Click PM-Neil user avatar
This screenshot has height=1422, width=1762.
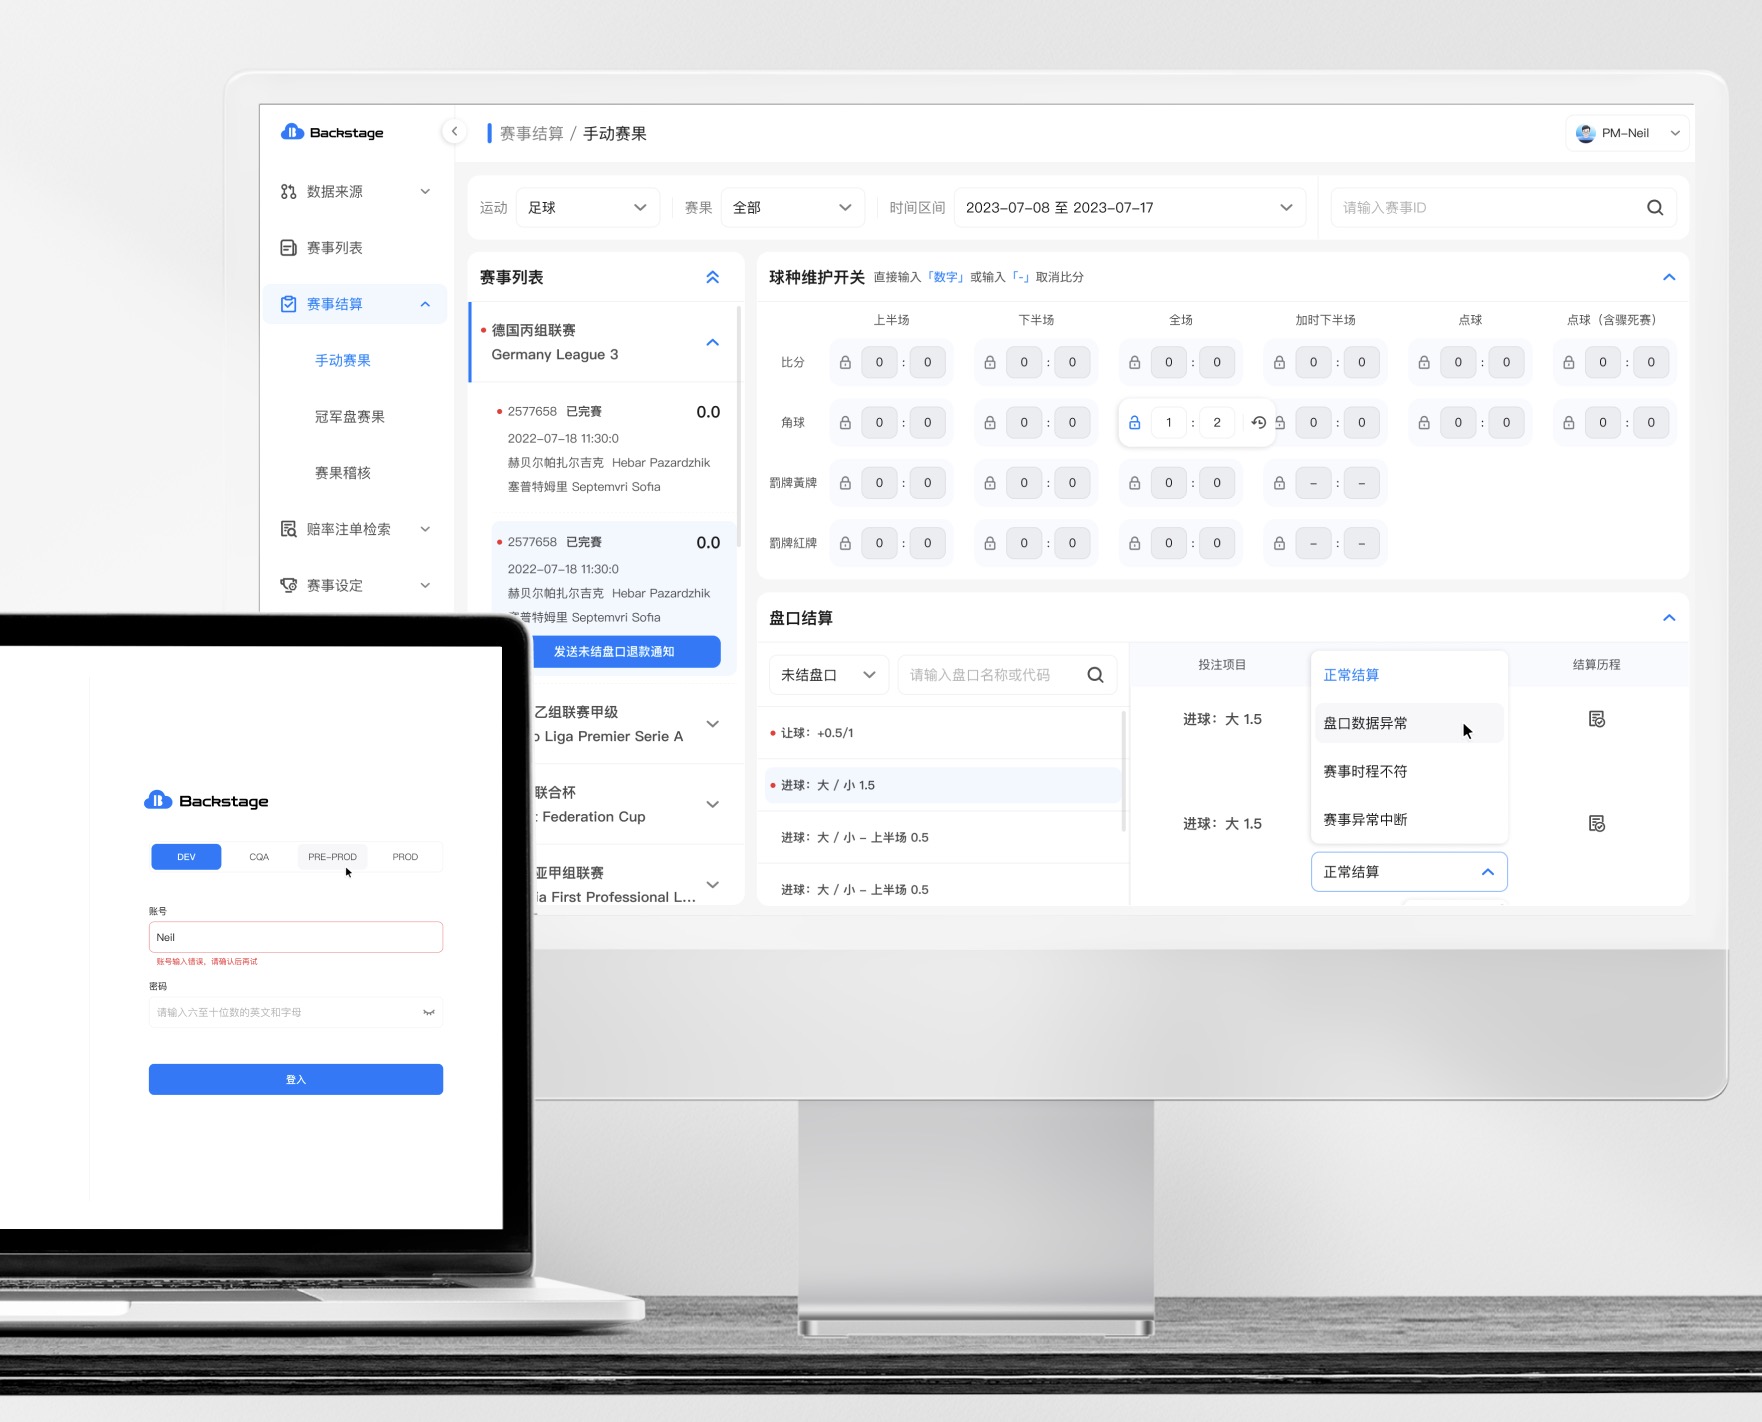click(1585, 133)
